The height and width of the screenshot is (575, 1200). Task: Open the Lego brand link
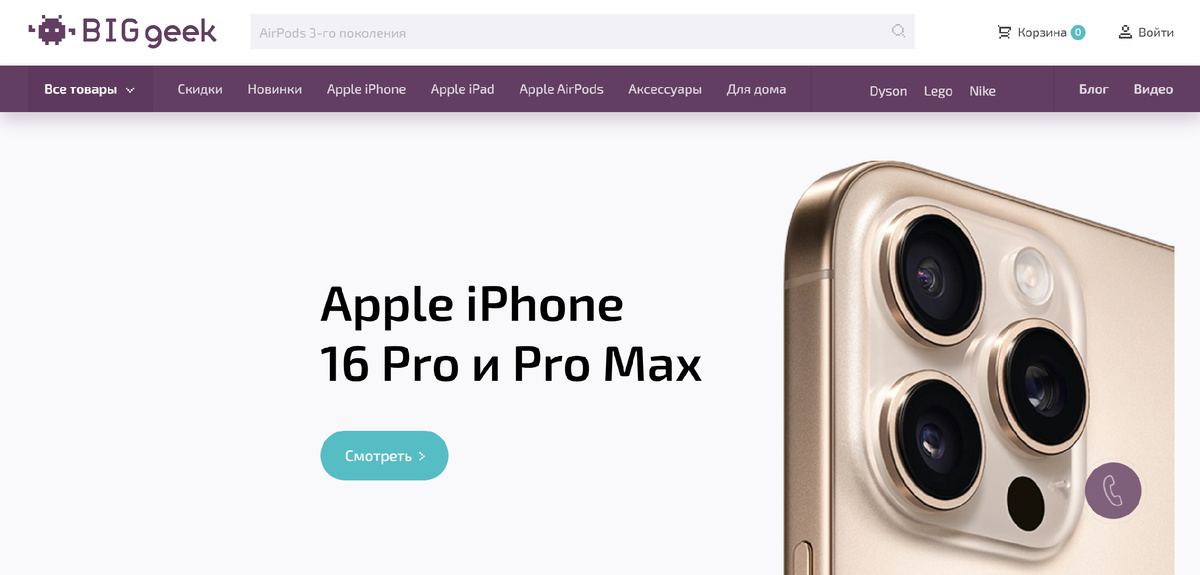(x=938, y=91)
